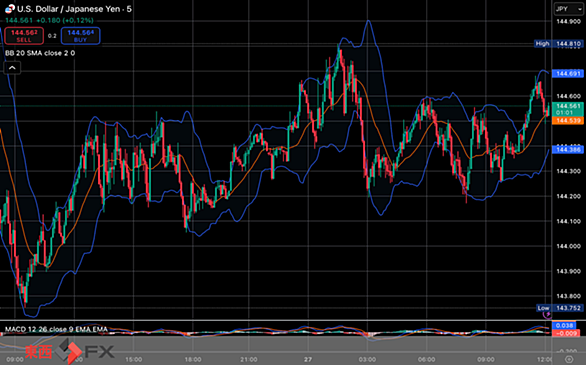Open chart settings hexagon icon in corner

coord(569,359)
